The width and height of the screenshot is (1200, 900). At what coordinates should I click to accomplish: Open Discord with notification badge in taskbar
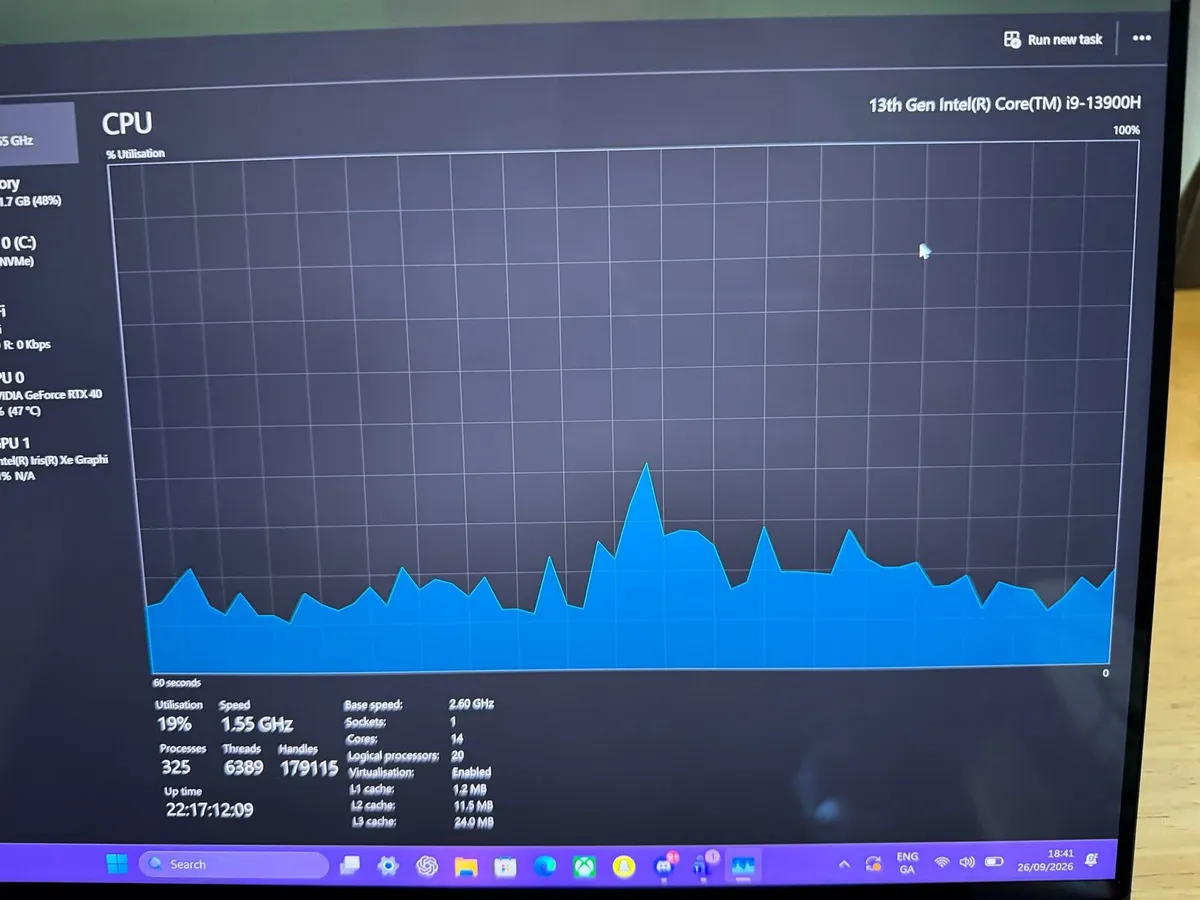(664, 866)
